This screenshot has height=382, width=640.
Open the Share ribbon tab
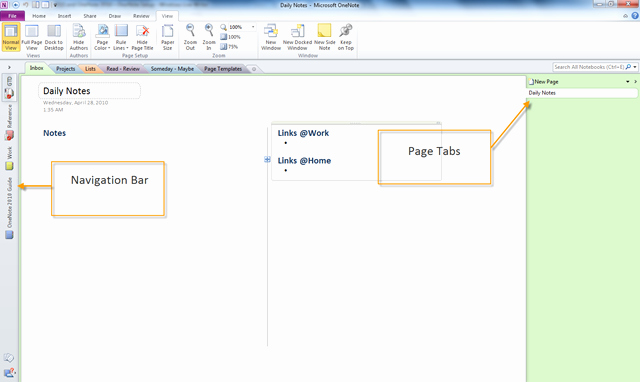click(x=90, y=16)
